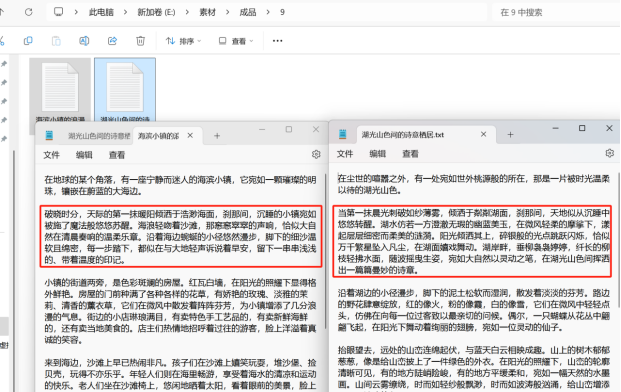Open 查看 menu in right Notepad
This screenshot has width=621, height=392.
410,154
